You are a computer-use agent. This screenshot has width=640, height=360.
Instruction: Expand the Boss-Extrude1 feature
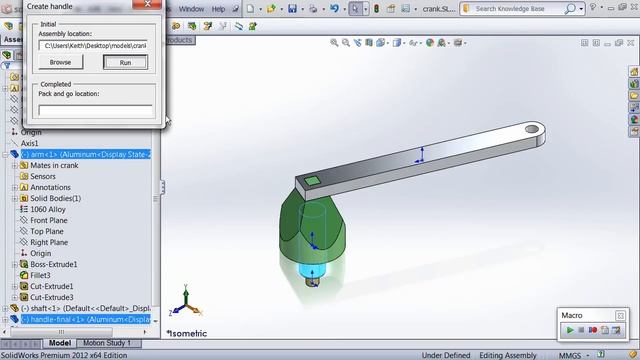click(15, 264)
